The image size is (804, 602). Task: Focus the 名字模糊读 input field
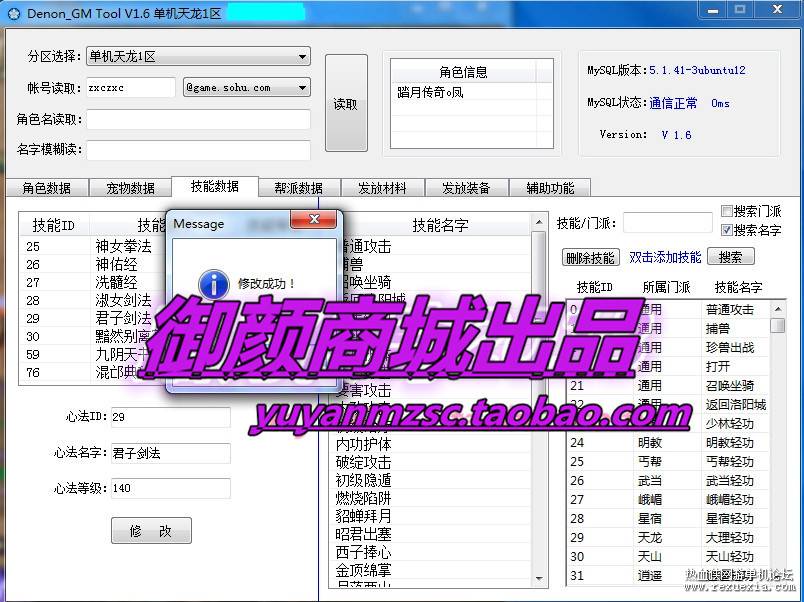point(198,150)
